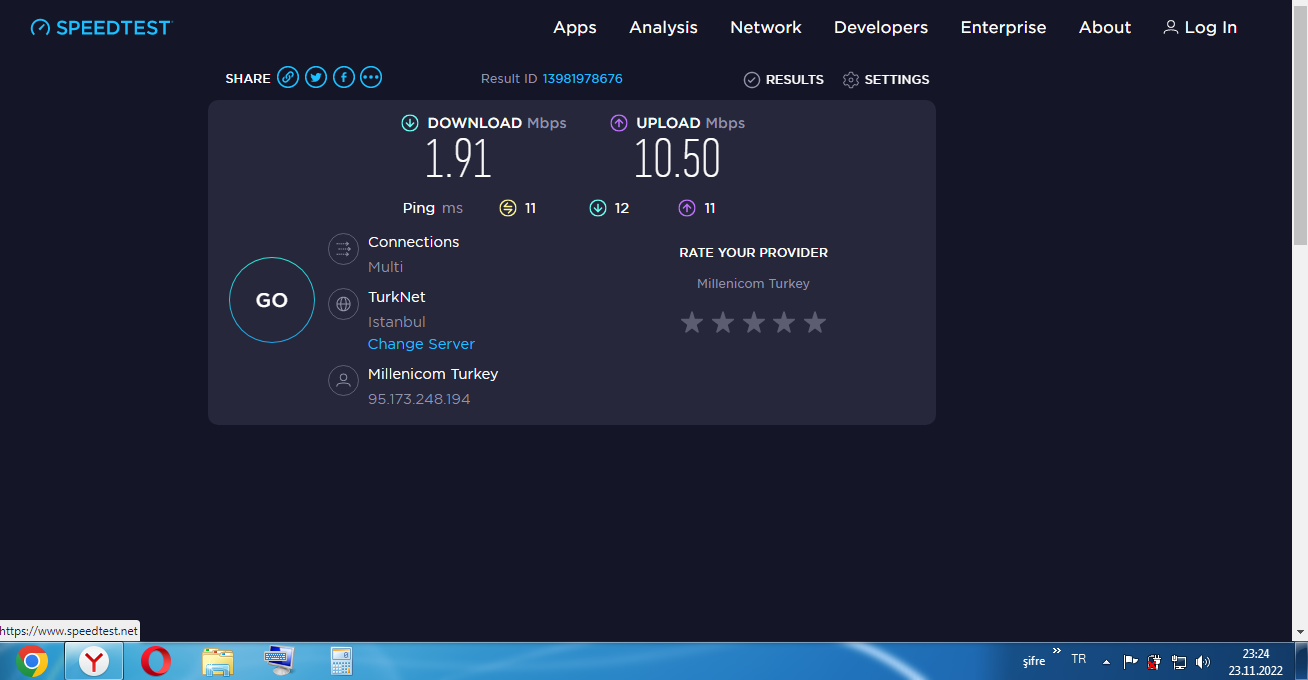Click the Speedtest logo
Screen dimensions: 1308x680
(101, 28)
